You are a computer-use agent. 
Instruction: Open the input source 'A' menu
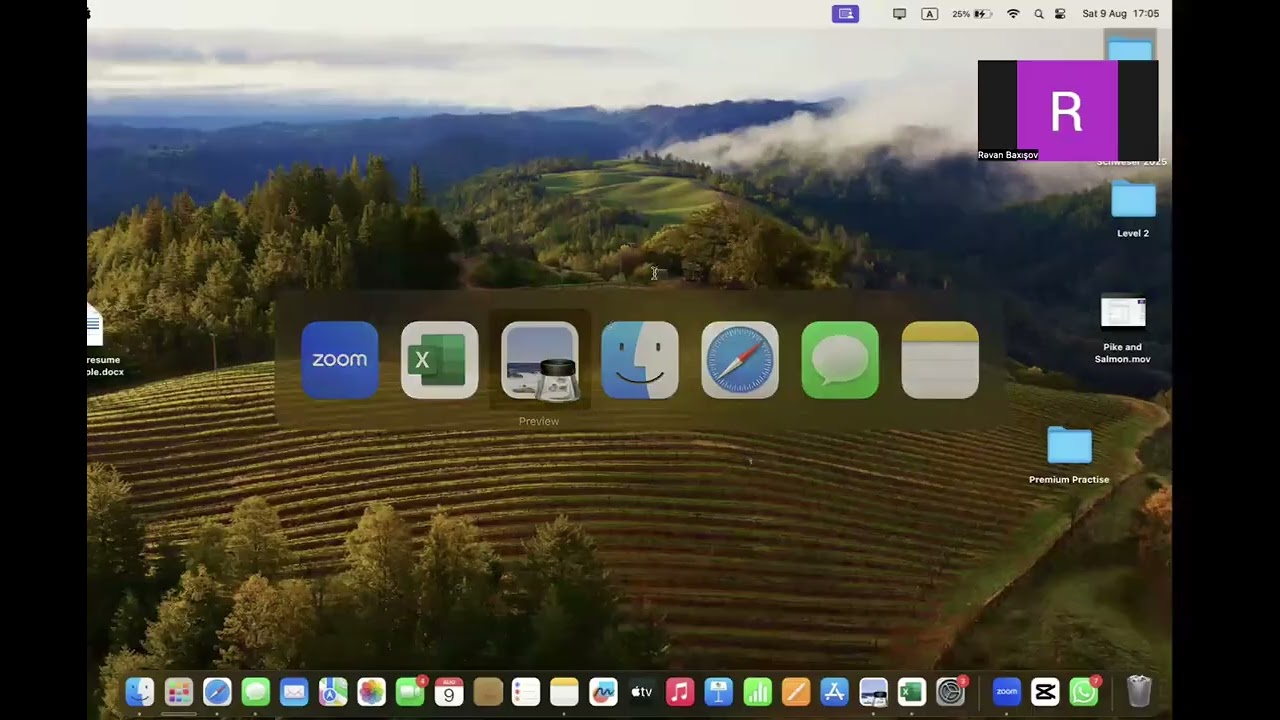point(929,14)
